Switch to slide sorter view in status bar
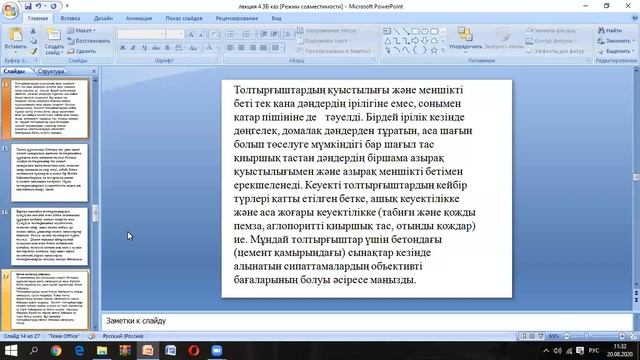Screen dimensions: 640x360 (x=532, y=336)
